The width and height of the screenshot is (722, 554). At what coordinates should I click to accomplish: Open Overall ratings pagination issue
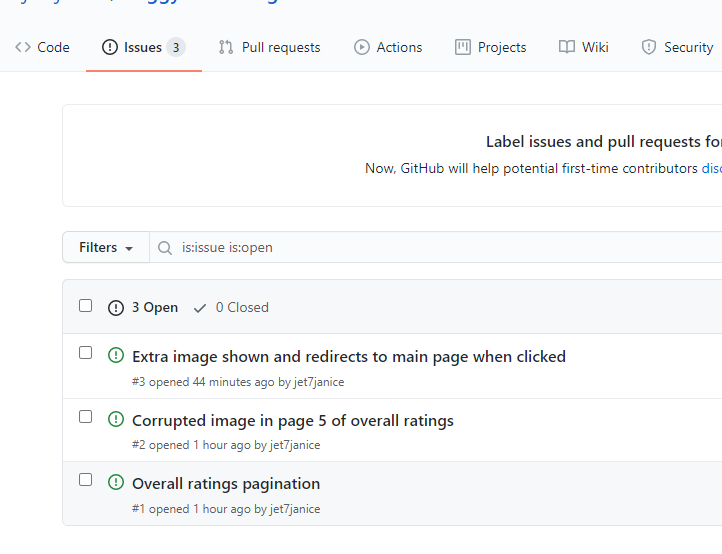click(x=226, y=484)
